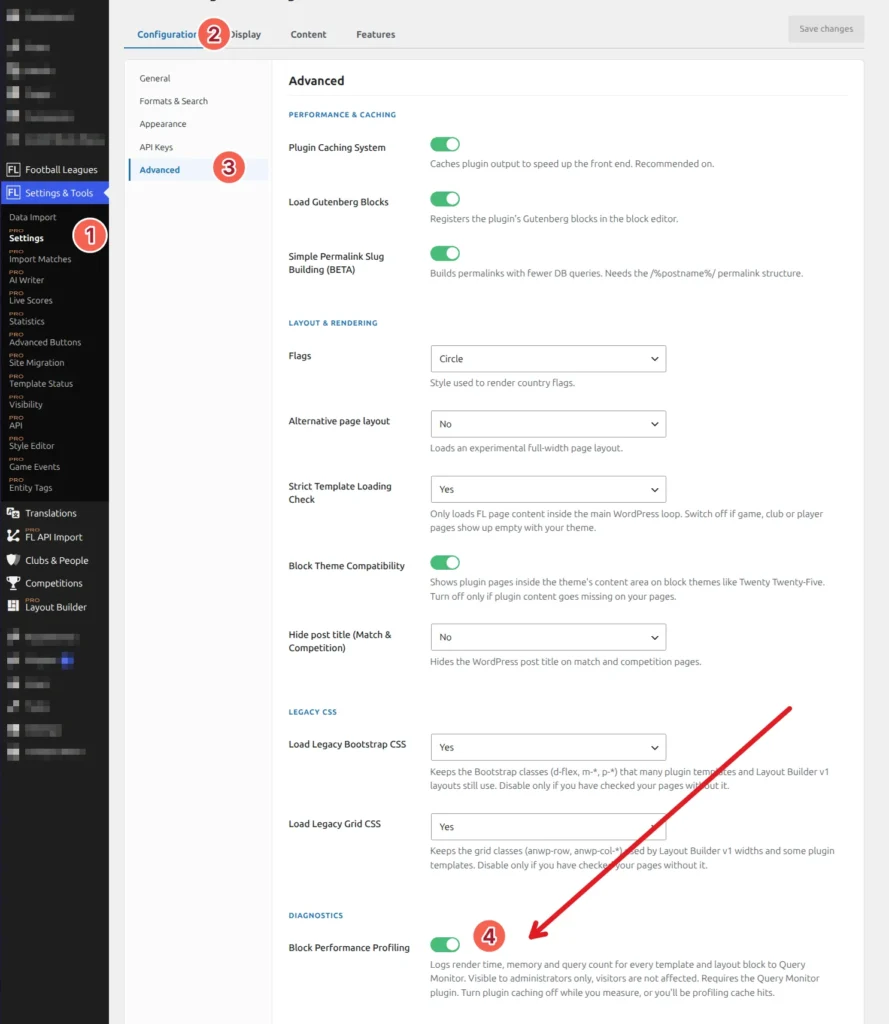Click the Settings & Tools FL icon

click(13, 193)
